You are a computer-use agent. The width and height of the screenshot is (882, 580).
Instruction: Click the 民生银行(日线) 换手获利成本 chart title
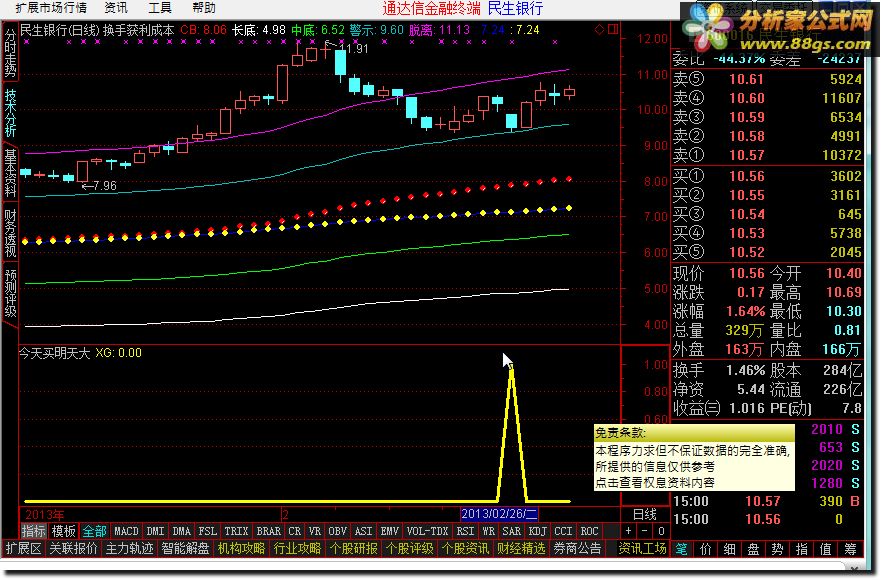pyautogui.click(x=97, y=30)
